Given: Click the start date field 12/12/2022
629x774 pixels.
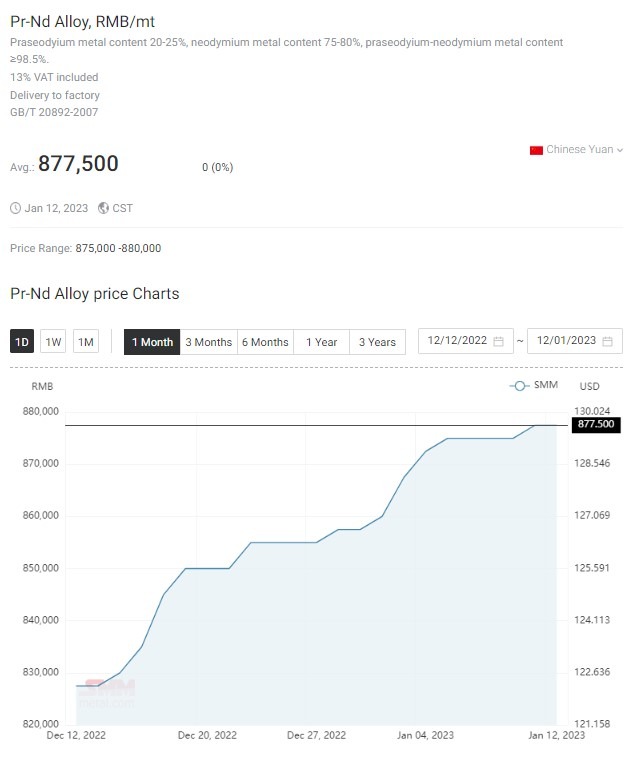Looking at the screenshot, I should [x=466, y=341].
